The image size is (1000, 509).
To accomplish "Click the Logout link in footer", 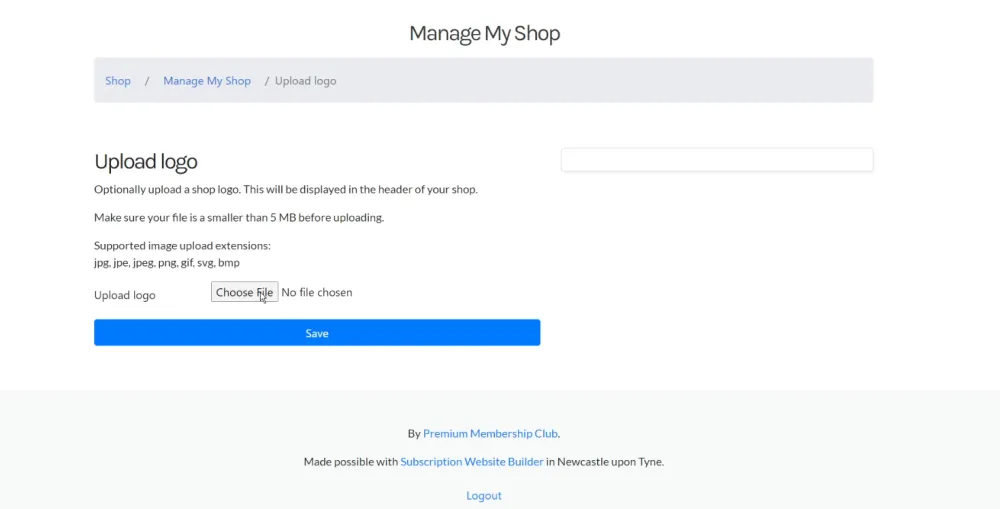I will point(483,496).
